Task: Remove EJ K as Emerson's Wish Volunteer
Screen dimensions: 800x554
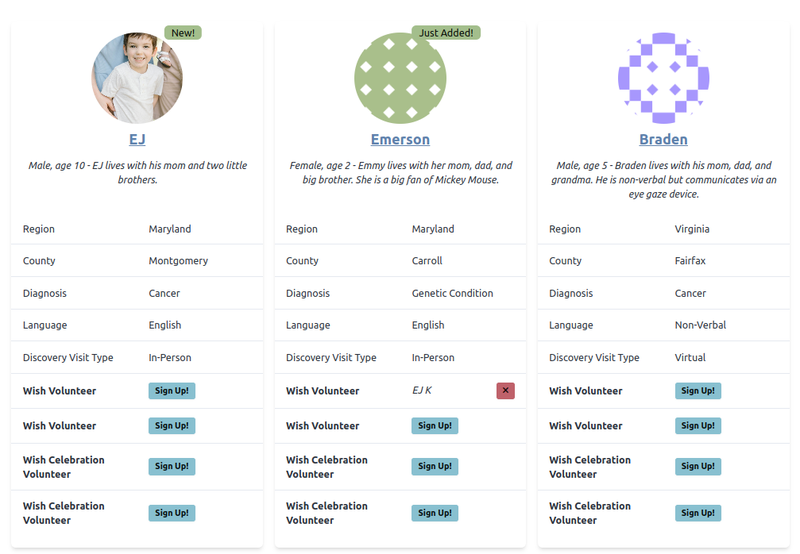Action: point(505,391)
